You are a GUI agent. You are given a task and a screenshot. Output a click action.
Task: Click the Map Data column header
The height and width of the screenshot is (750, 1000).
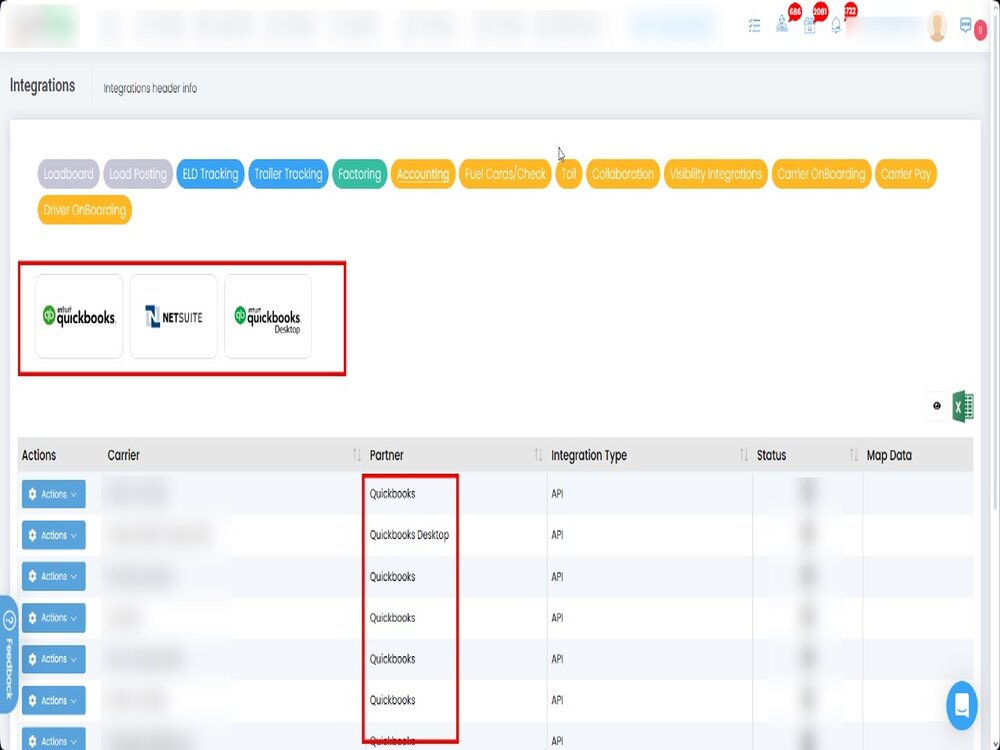(889, 455)
